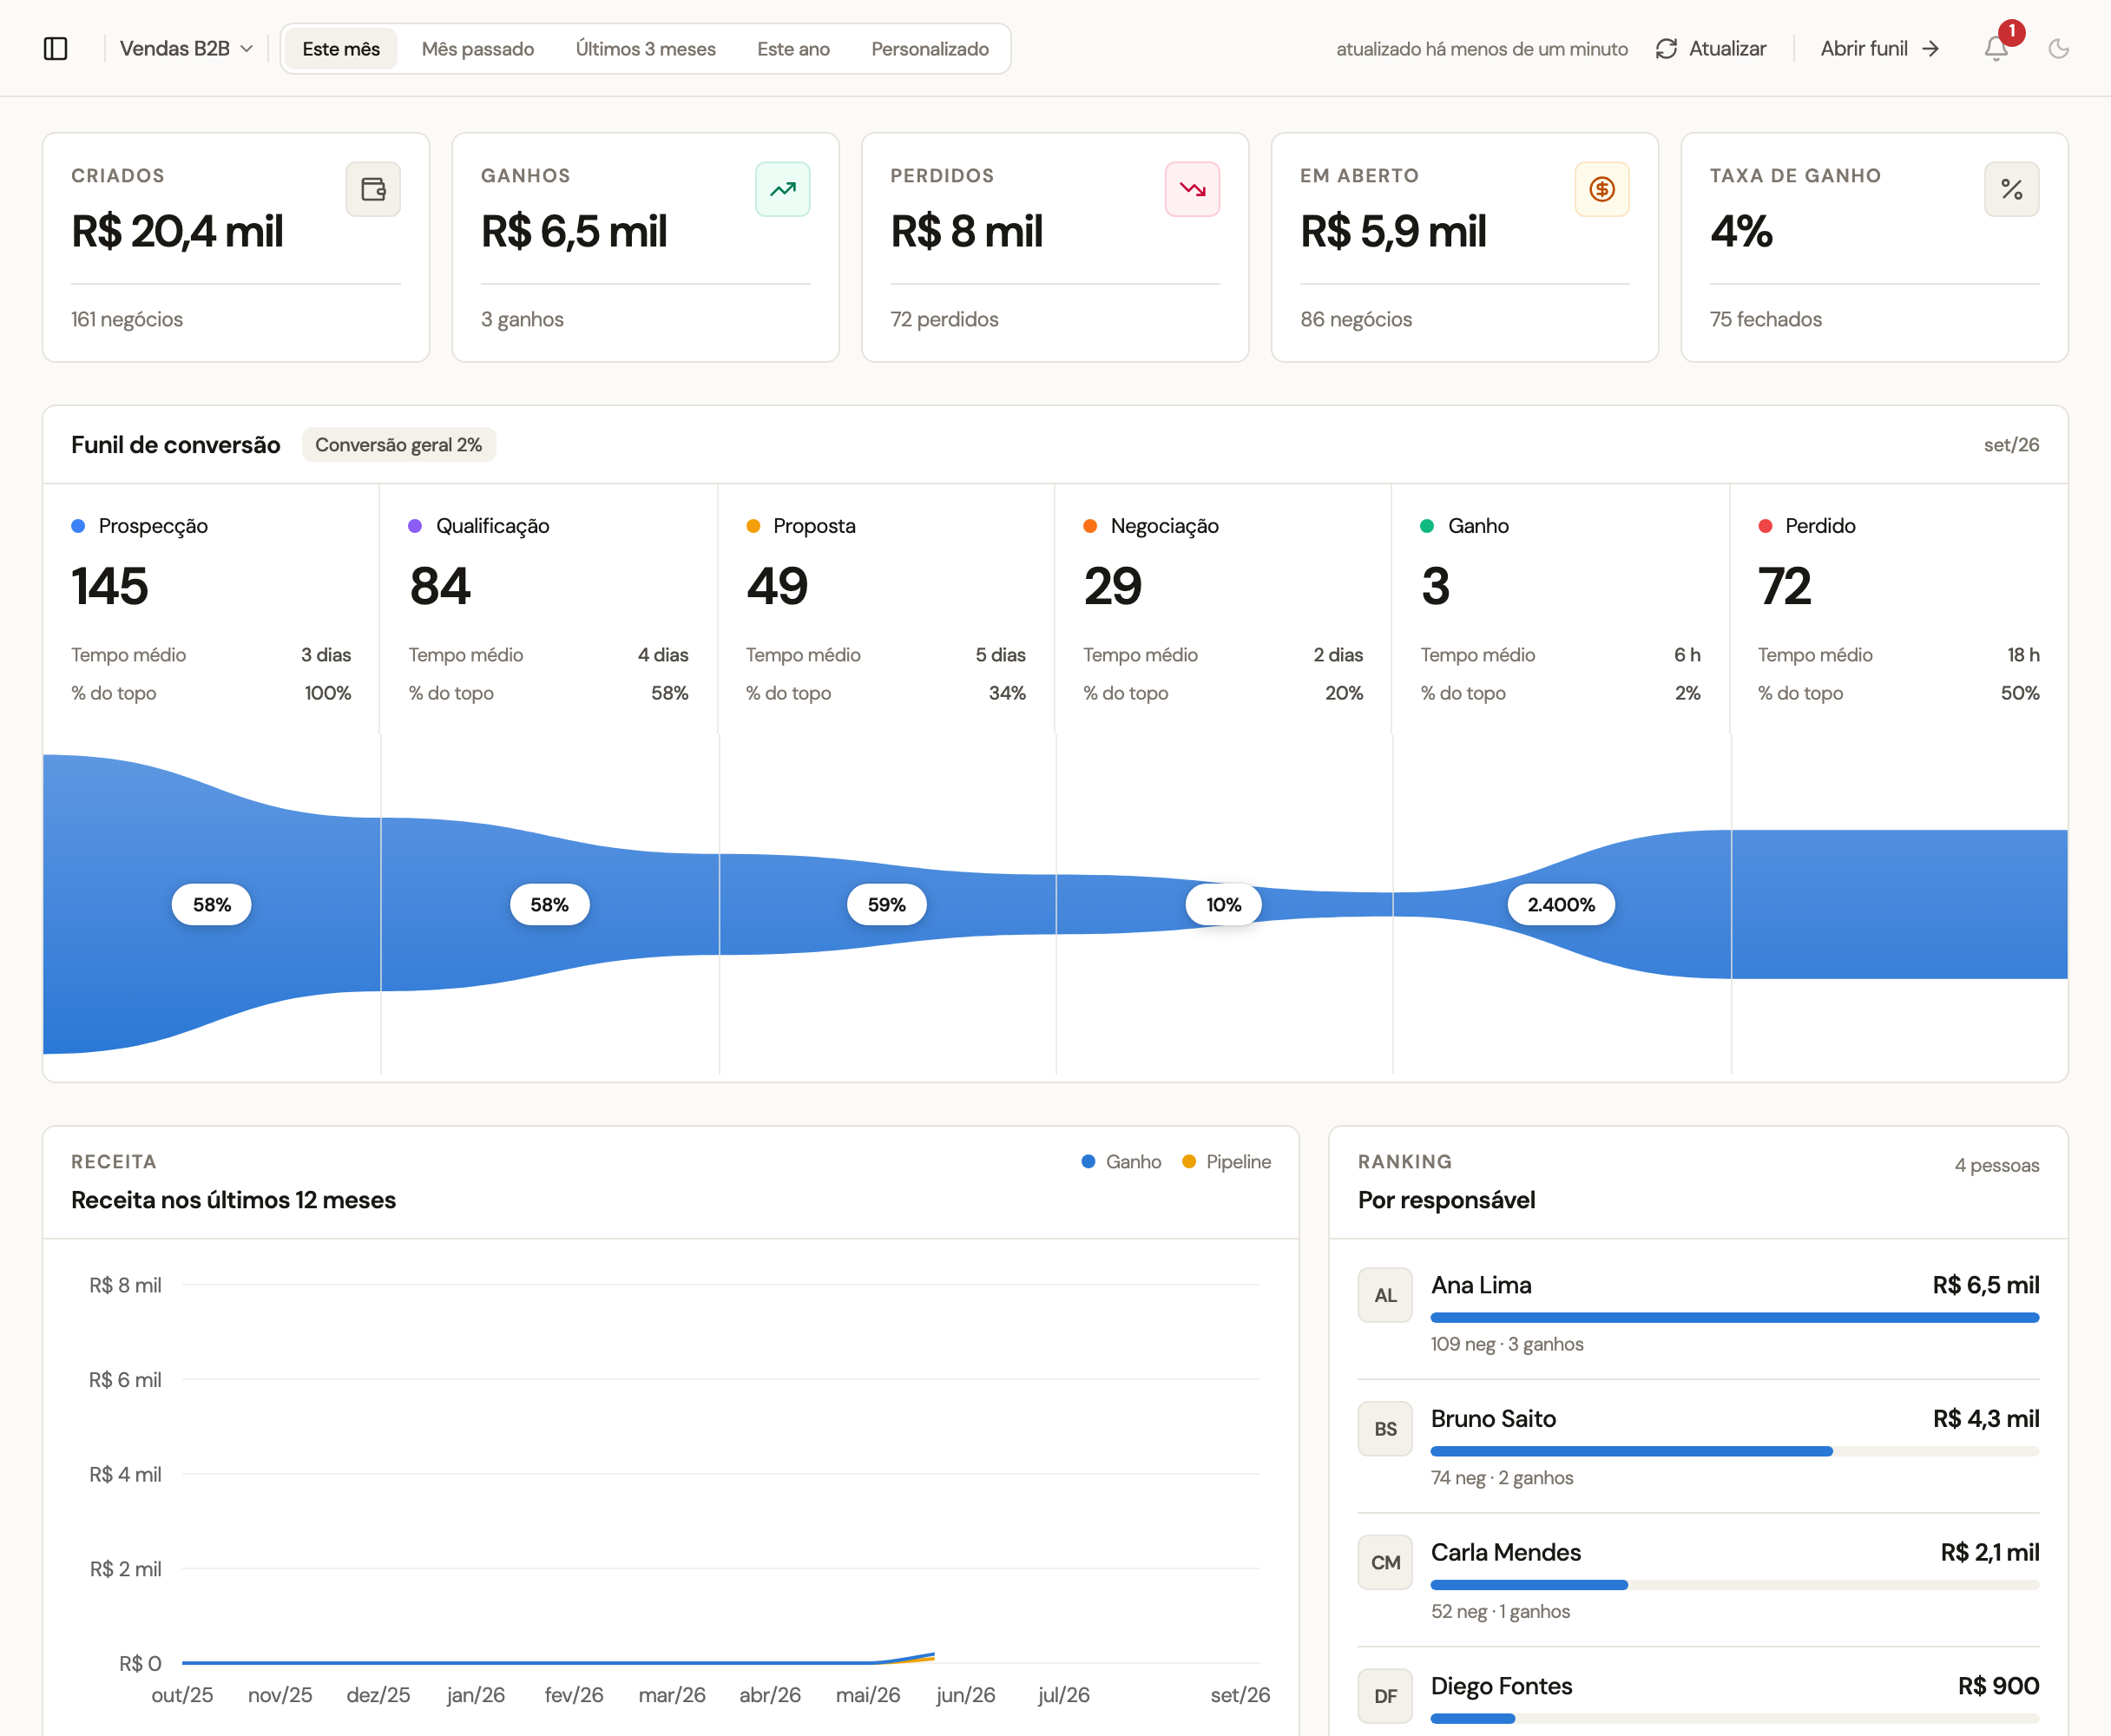Viewport: 2111px width, 1736px height.
Task: Toggle the Ganho legend item in Receita chart
Action: pyautogui.click(x=1121, y=1162)
